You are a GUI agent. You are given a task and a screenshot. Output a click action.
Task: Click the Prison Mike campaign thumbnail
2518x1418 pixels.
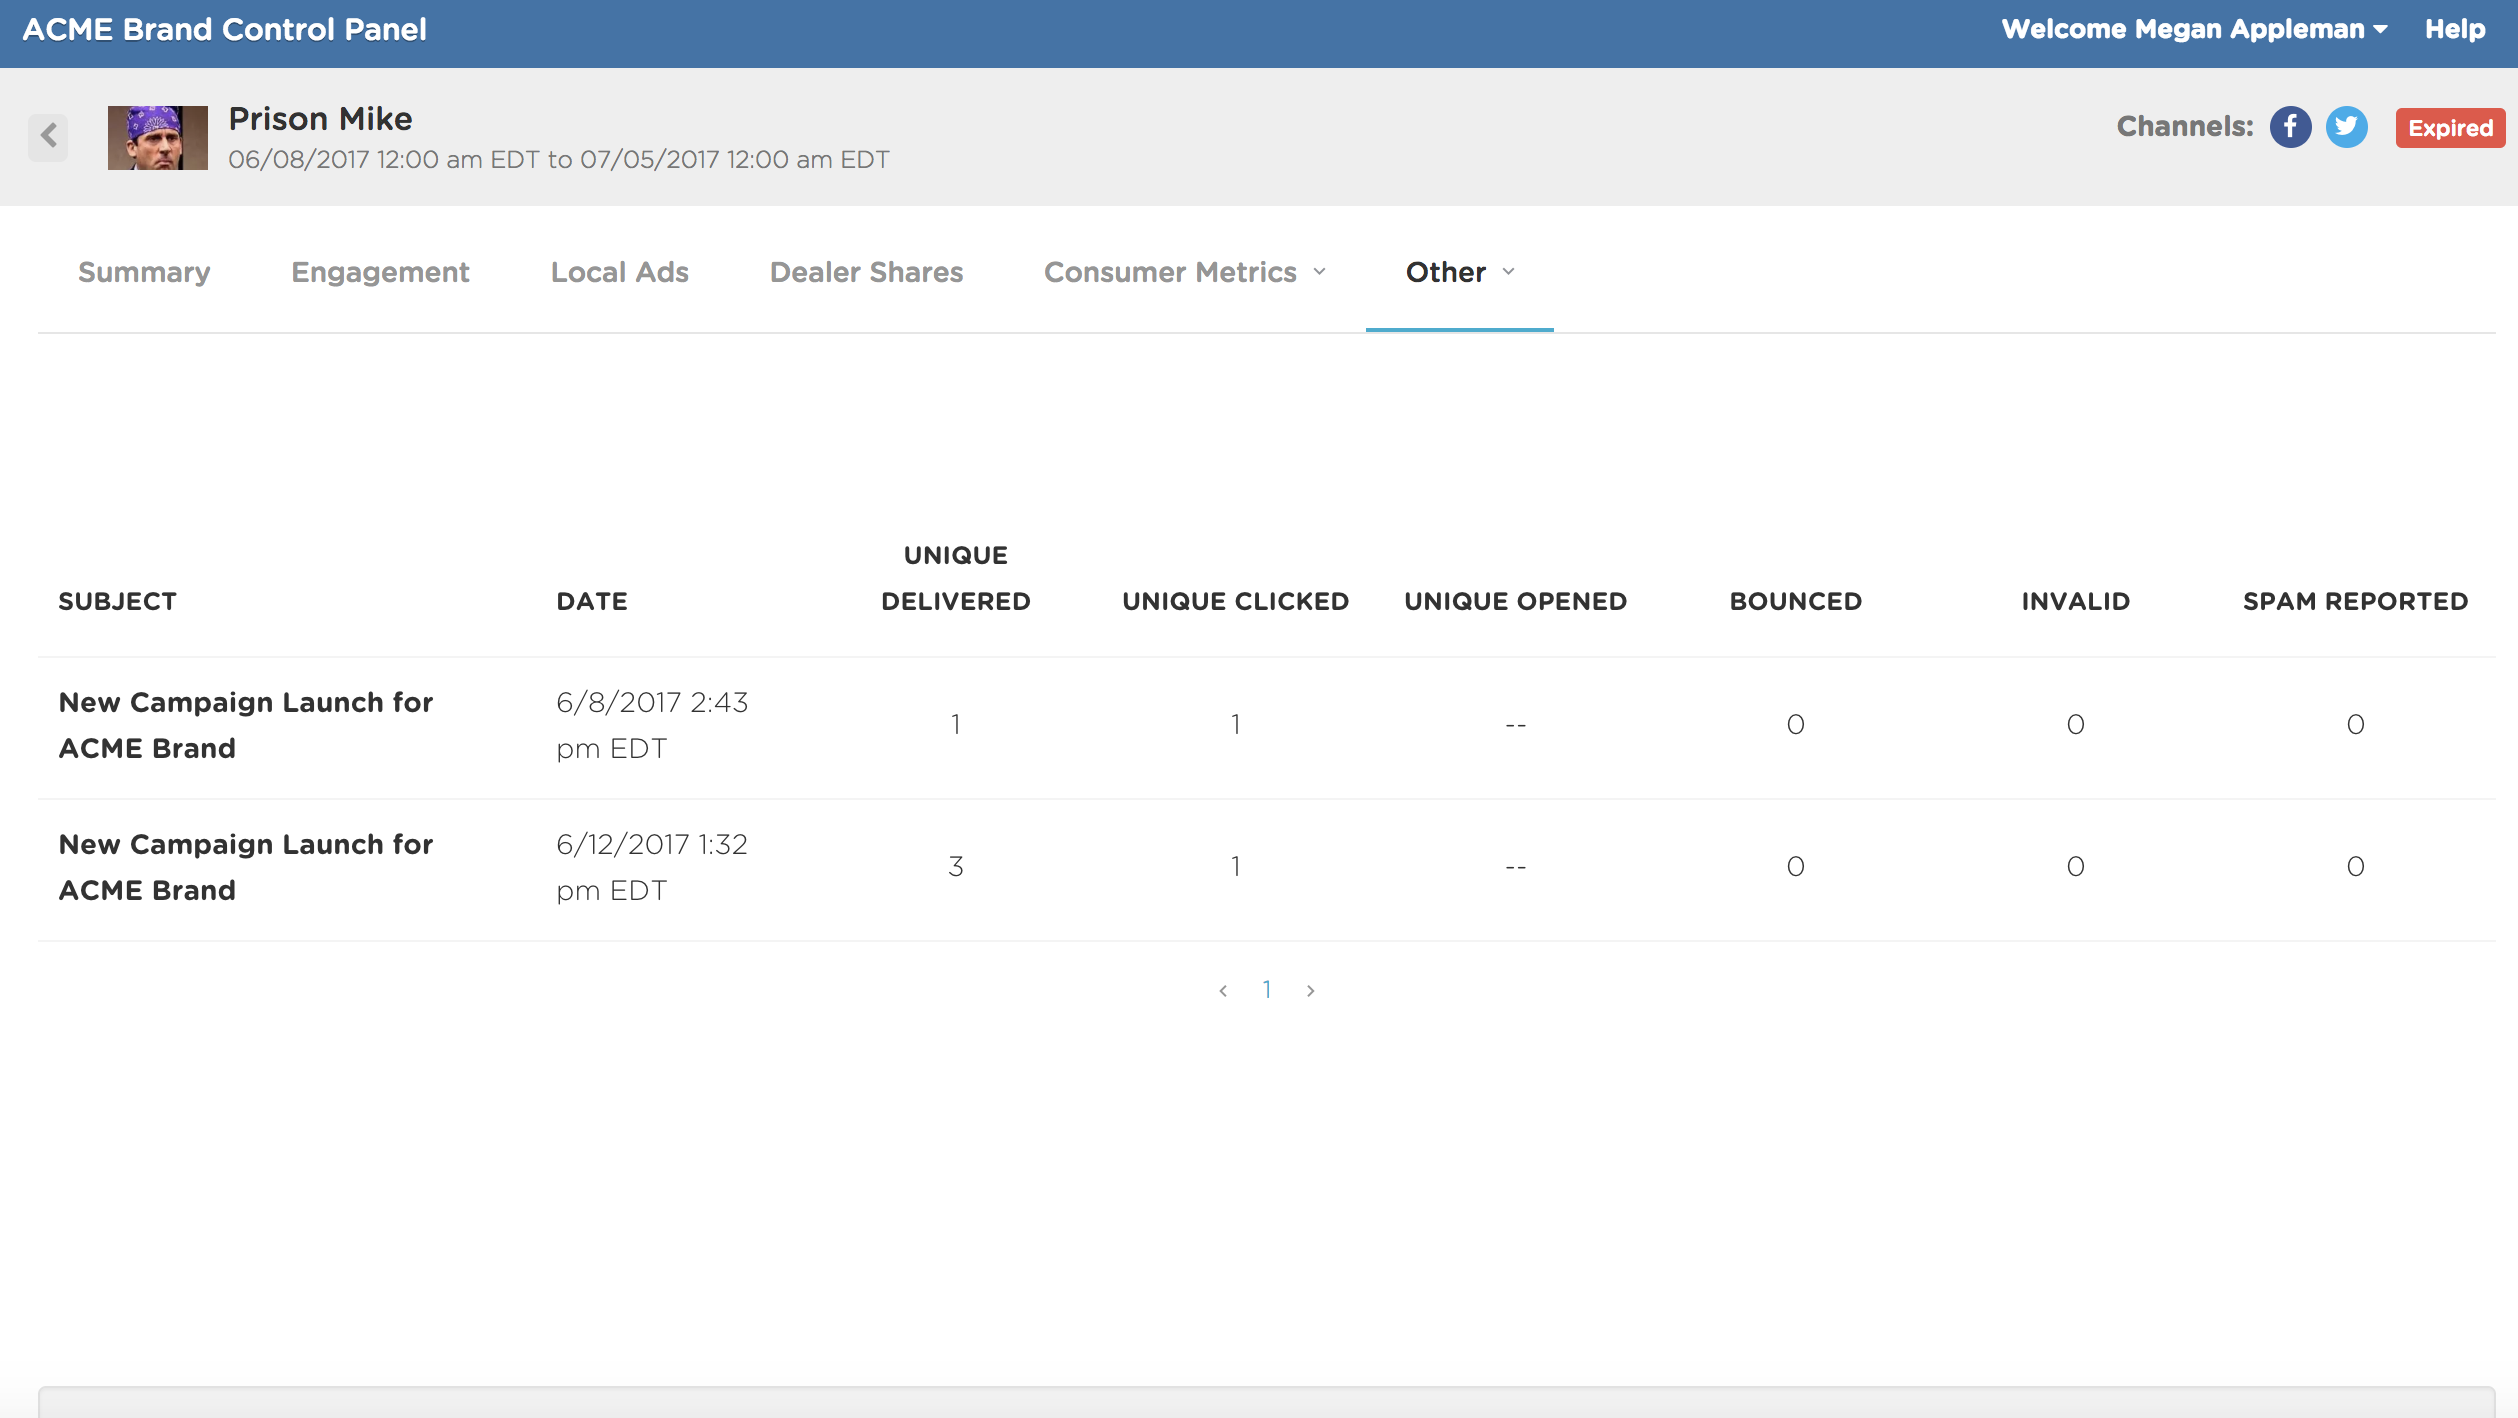[x=158, y=138]
